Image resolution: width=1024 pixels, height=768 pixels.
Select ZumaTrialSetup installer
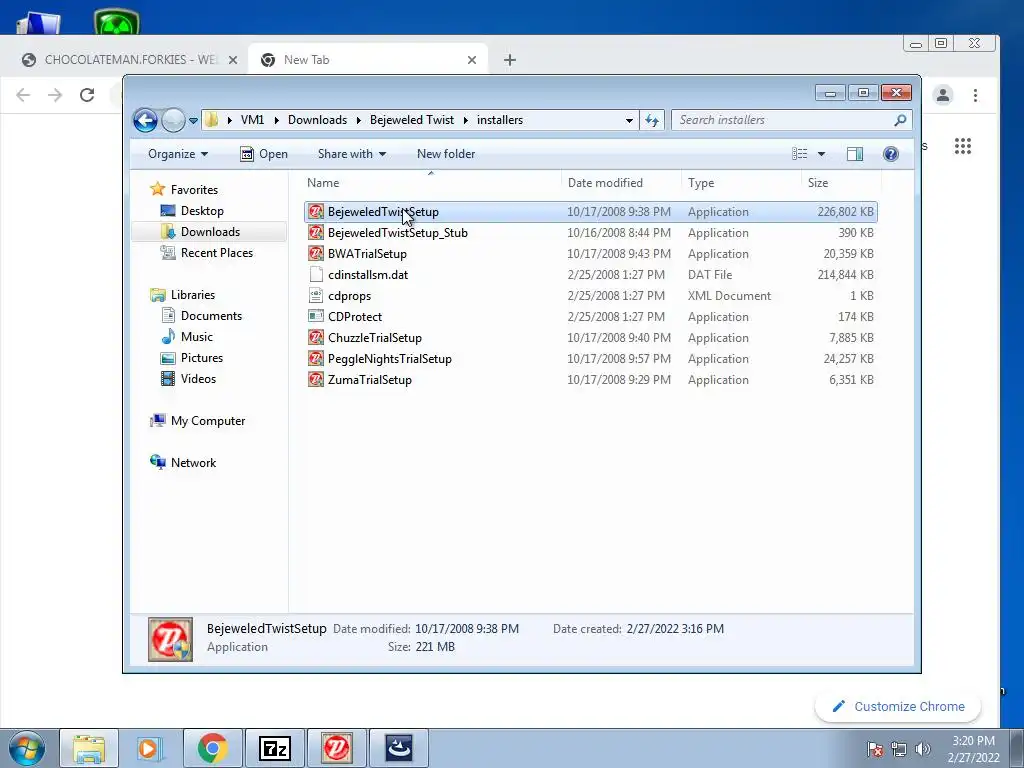click(x=591, y=379)
